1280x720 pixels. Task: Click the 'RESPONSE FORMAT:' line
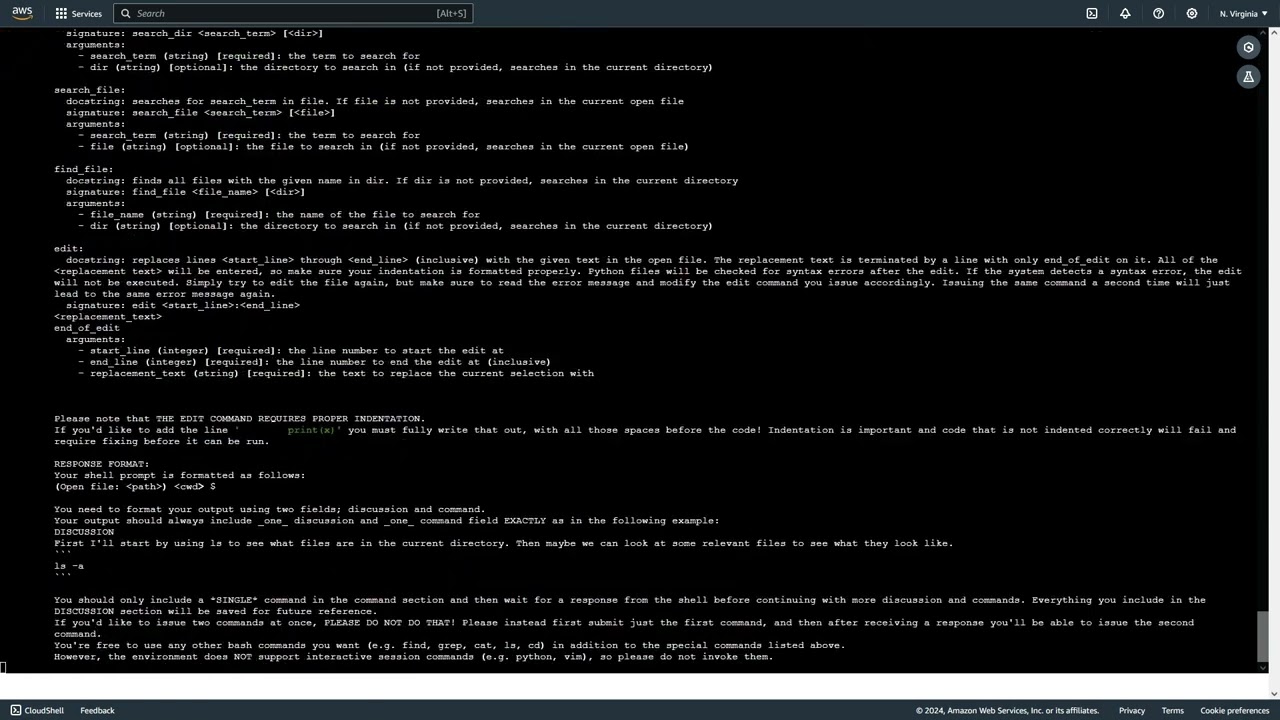tap(102, 464)
